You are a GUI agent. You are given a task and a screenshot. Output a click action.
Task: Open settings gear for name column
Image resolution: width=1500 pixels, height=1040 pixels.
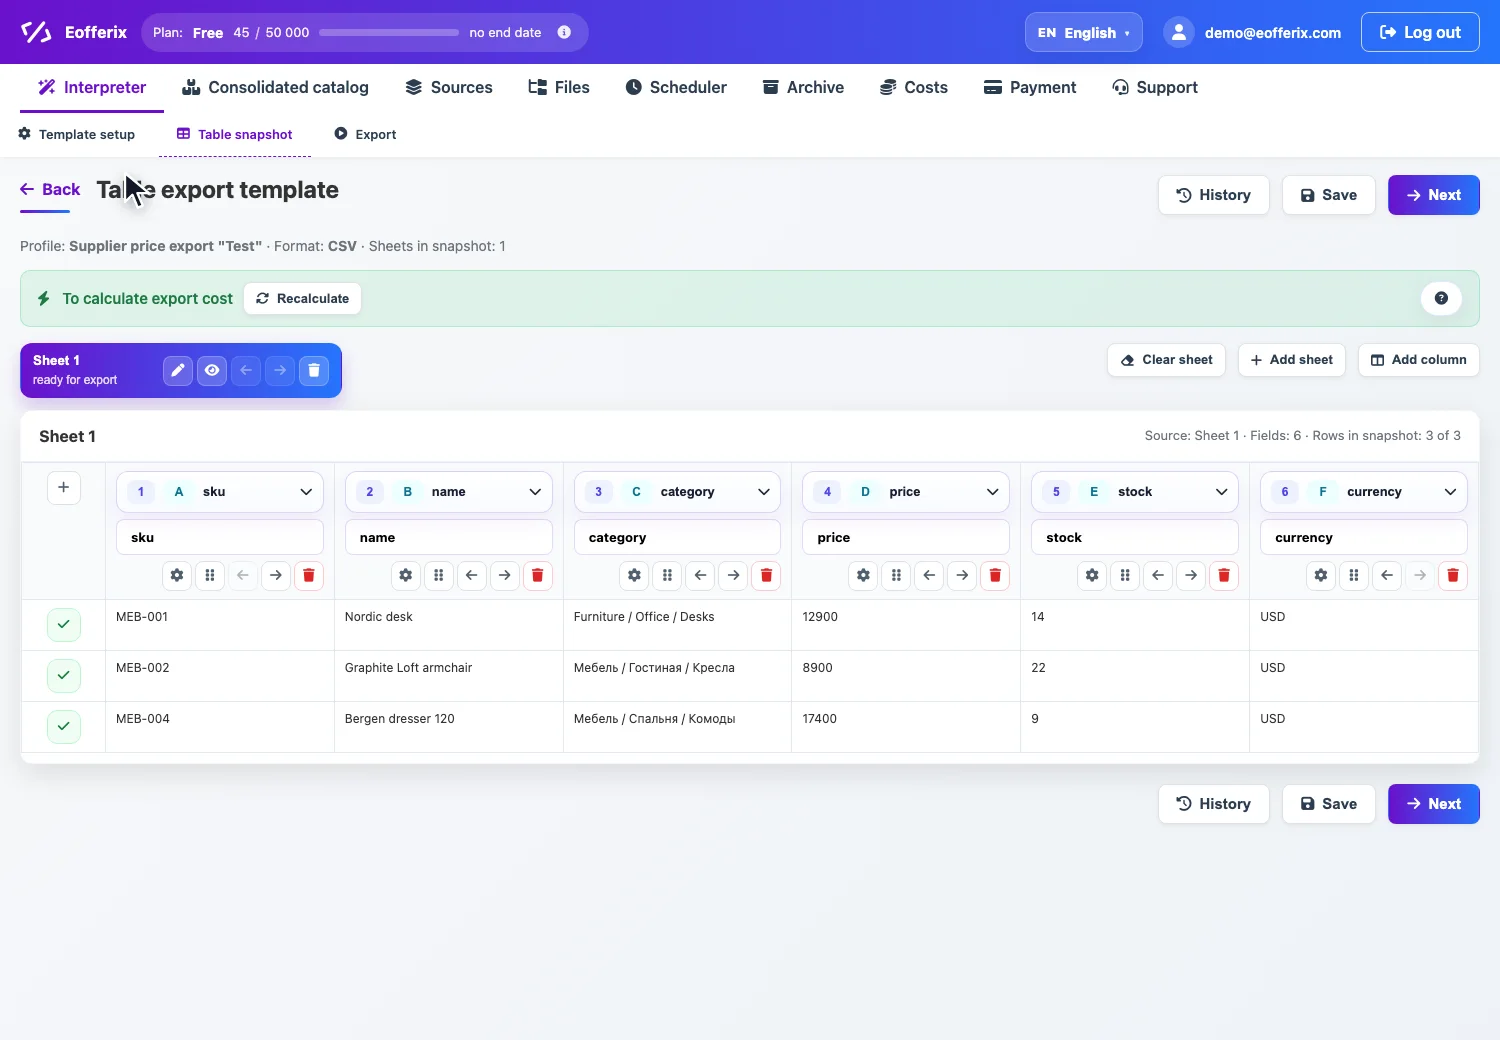pos(406,575)
